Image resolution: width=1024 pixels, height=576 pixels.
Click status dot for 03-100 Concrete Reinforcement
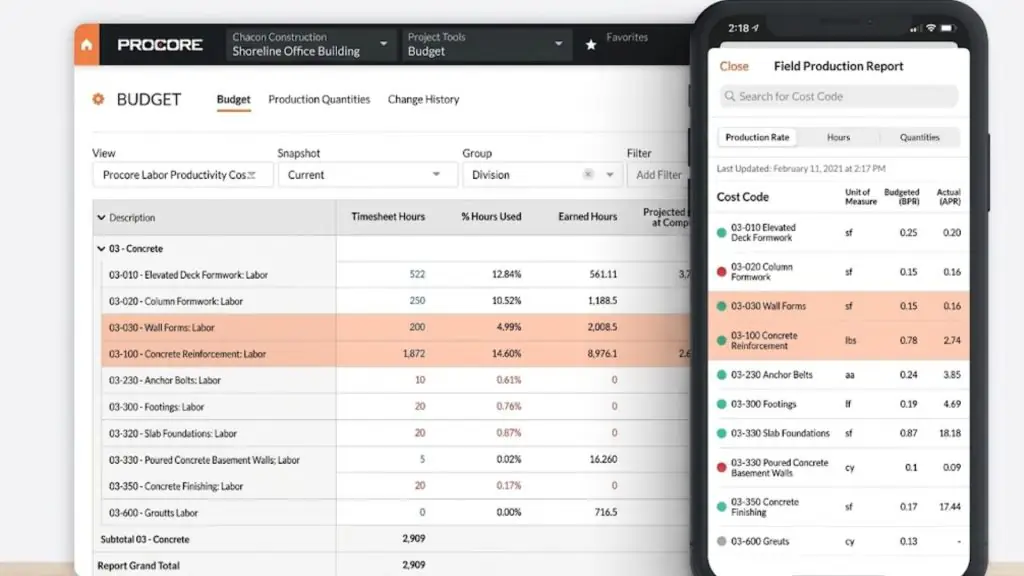pos(722,340)
